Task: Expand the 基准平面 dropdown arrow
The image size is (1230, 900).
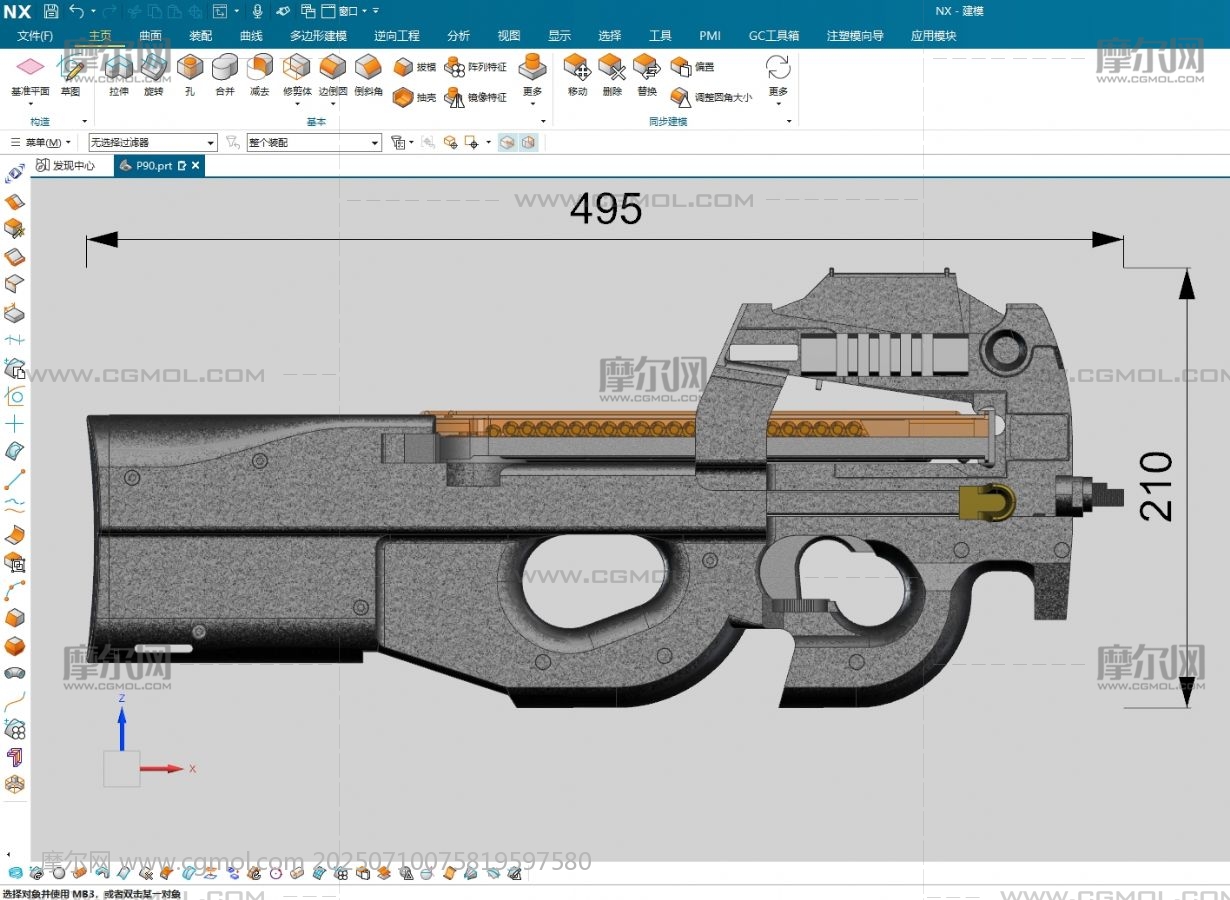Action: coord(30,103)
